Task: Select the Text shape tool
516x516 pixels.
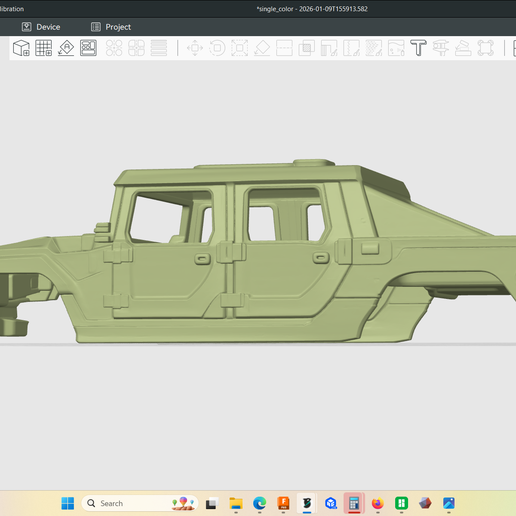Action: tap(418, 48)
